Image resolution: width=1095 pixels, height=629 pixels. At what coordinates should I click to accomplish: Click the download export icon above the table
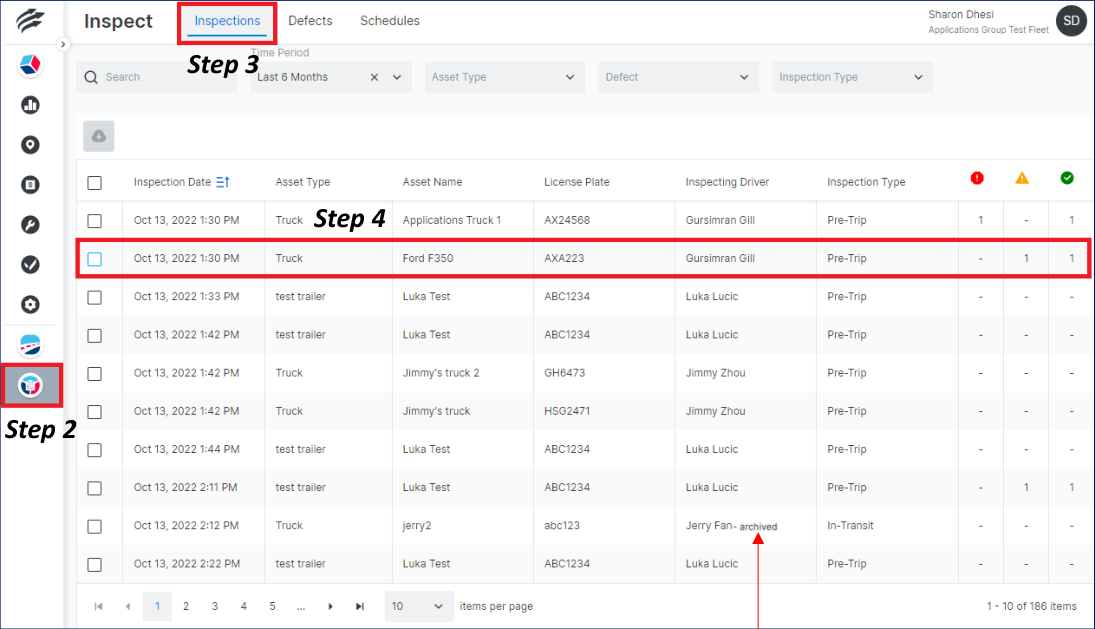coord(98,135)
